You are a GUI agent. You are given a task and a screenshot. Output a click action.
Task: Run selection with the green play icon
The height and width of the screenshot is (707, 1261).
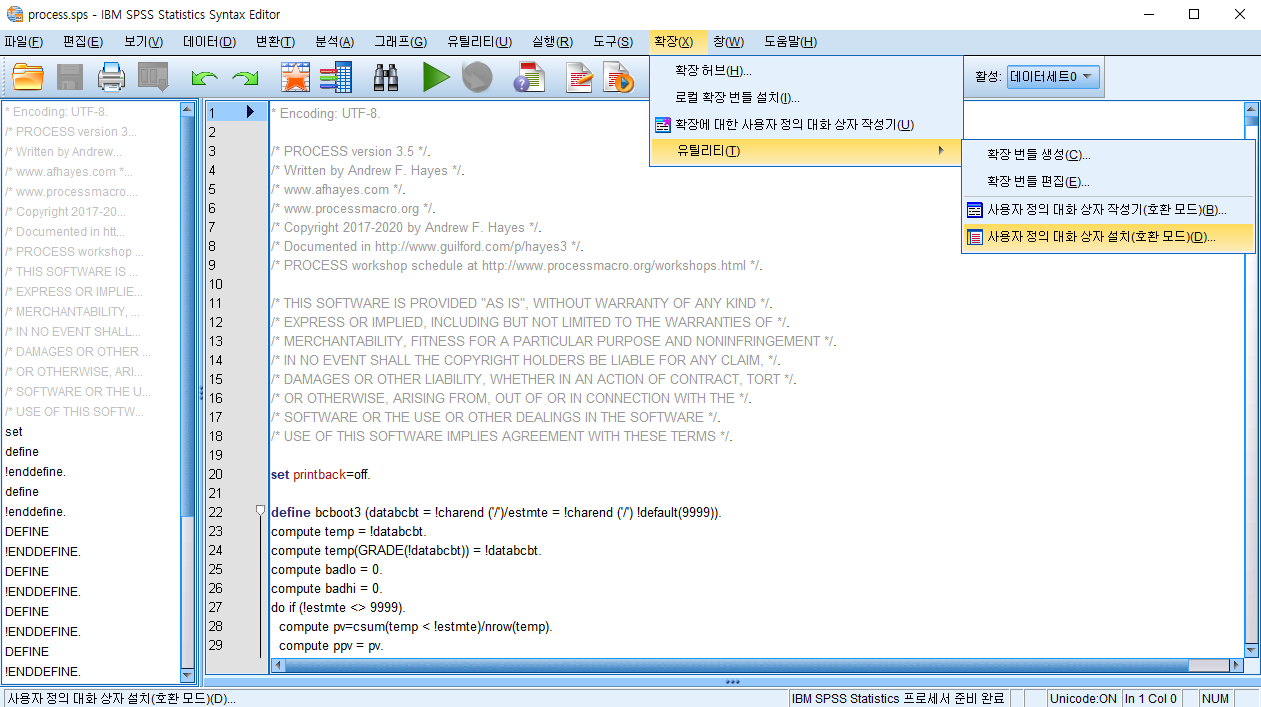[x=435, y=77]
